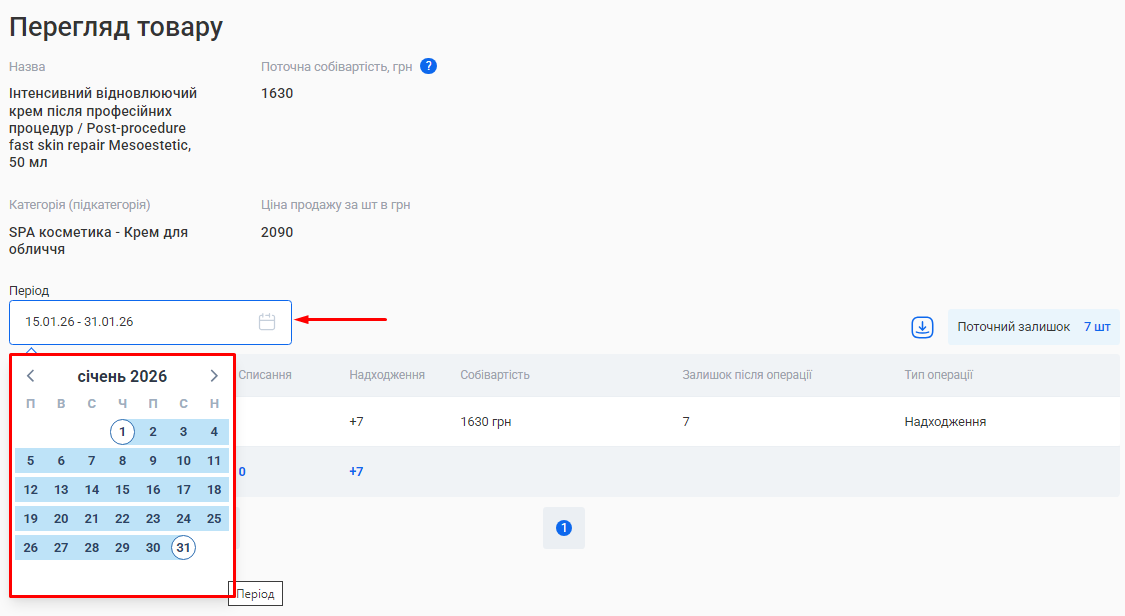Open the січень 2026 month selector header
Image resolution: width=1125 pixels, height=616 pixels.
coord(122,376)
